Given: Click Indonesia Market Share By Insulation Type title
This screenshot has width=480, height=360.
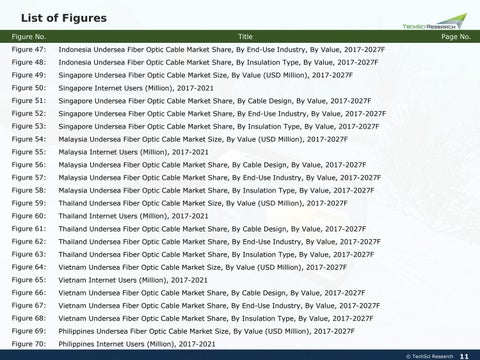Looking at the screenshot, I should coord(218,62).
